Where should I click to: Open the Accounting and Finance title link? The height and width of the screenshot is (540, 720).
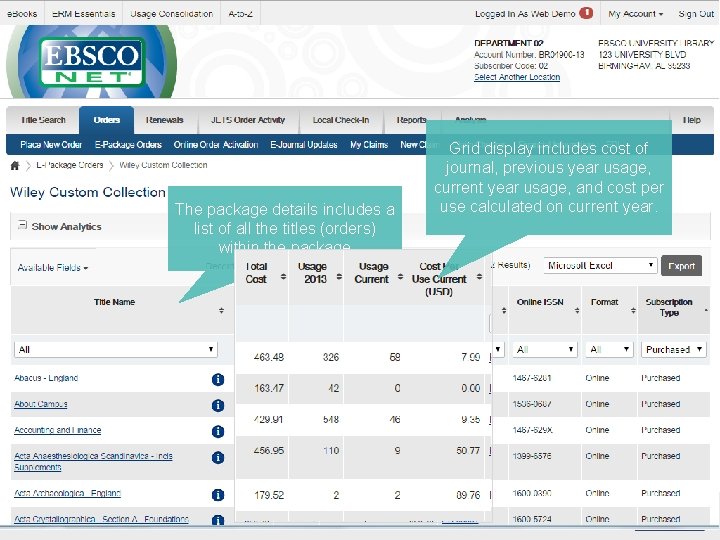tap(58, 430)
